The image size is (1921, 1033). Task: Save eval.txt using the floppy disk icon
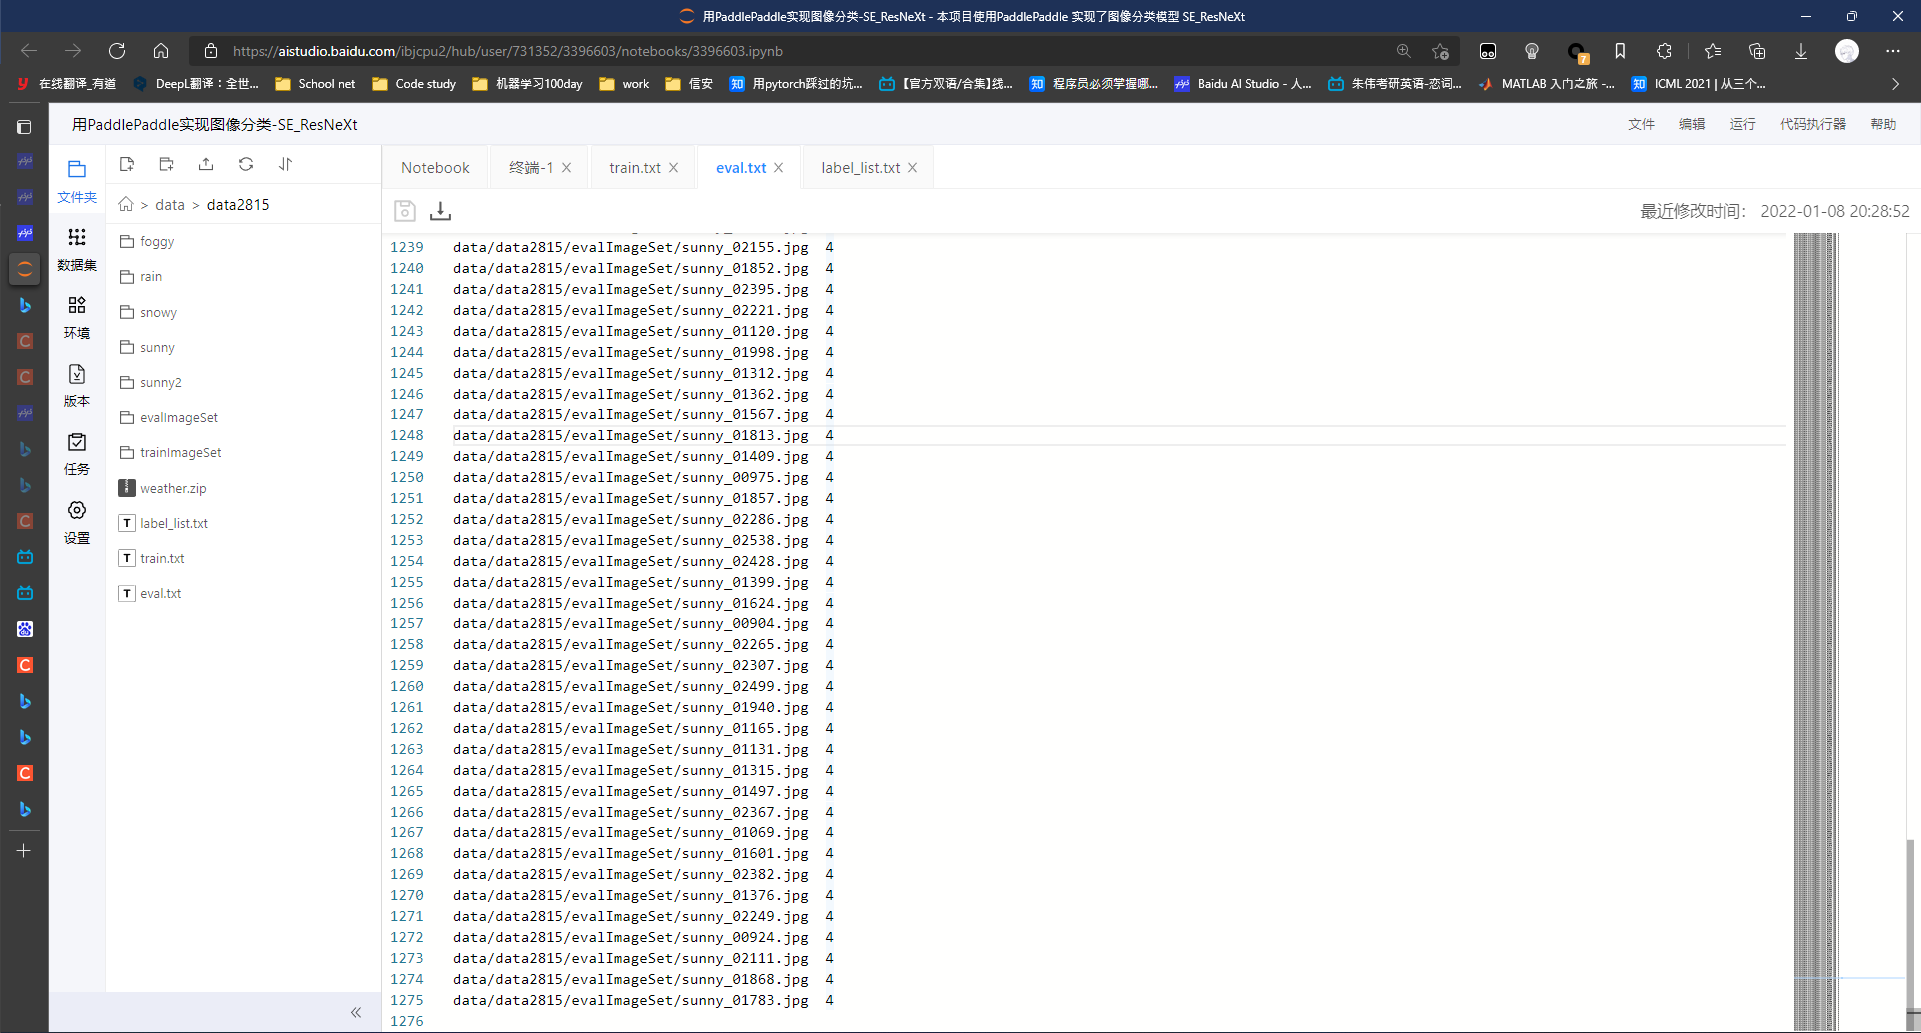[405, 211]
